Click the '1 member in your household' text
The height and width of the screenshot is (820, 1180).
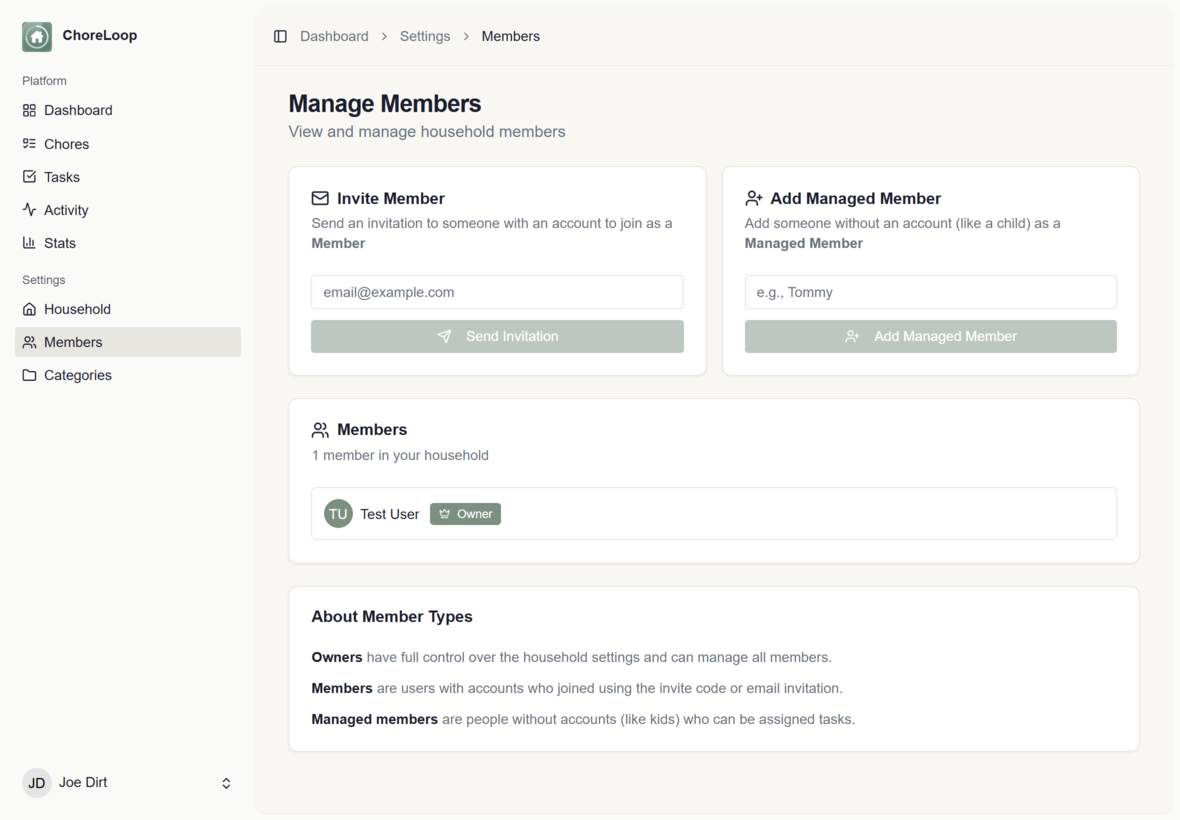400,455
